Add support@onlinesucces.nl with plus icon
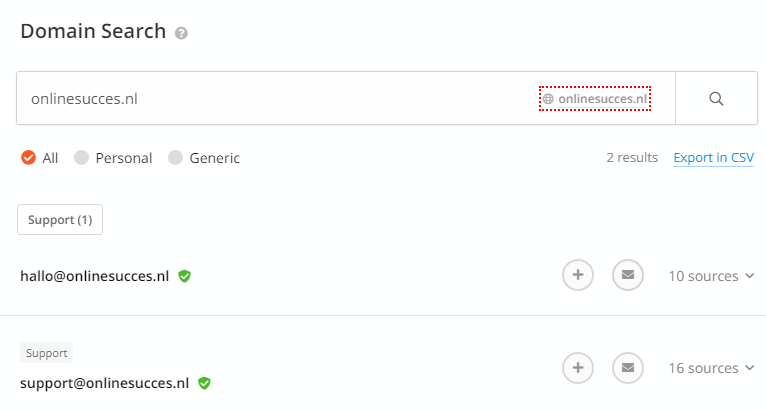The height and width of the screenshot is (410, 766). [x=577, y=368]
